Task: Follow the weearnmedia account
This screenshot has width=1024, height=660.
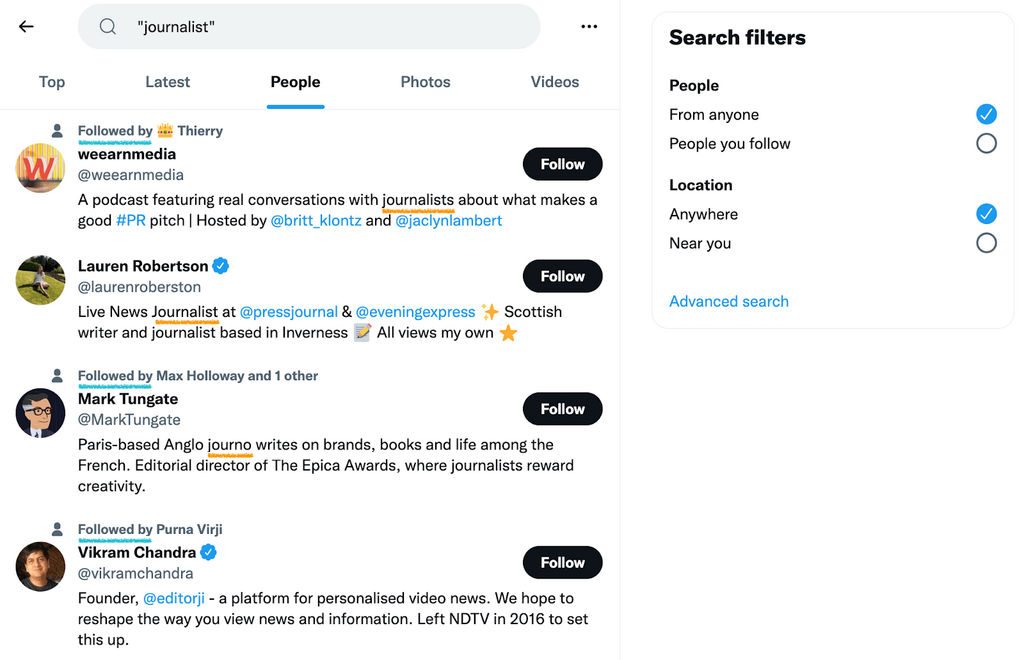Action: (x=562, y=164)
